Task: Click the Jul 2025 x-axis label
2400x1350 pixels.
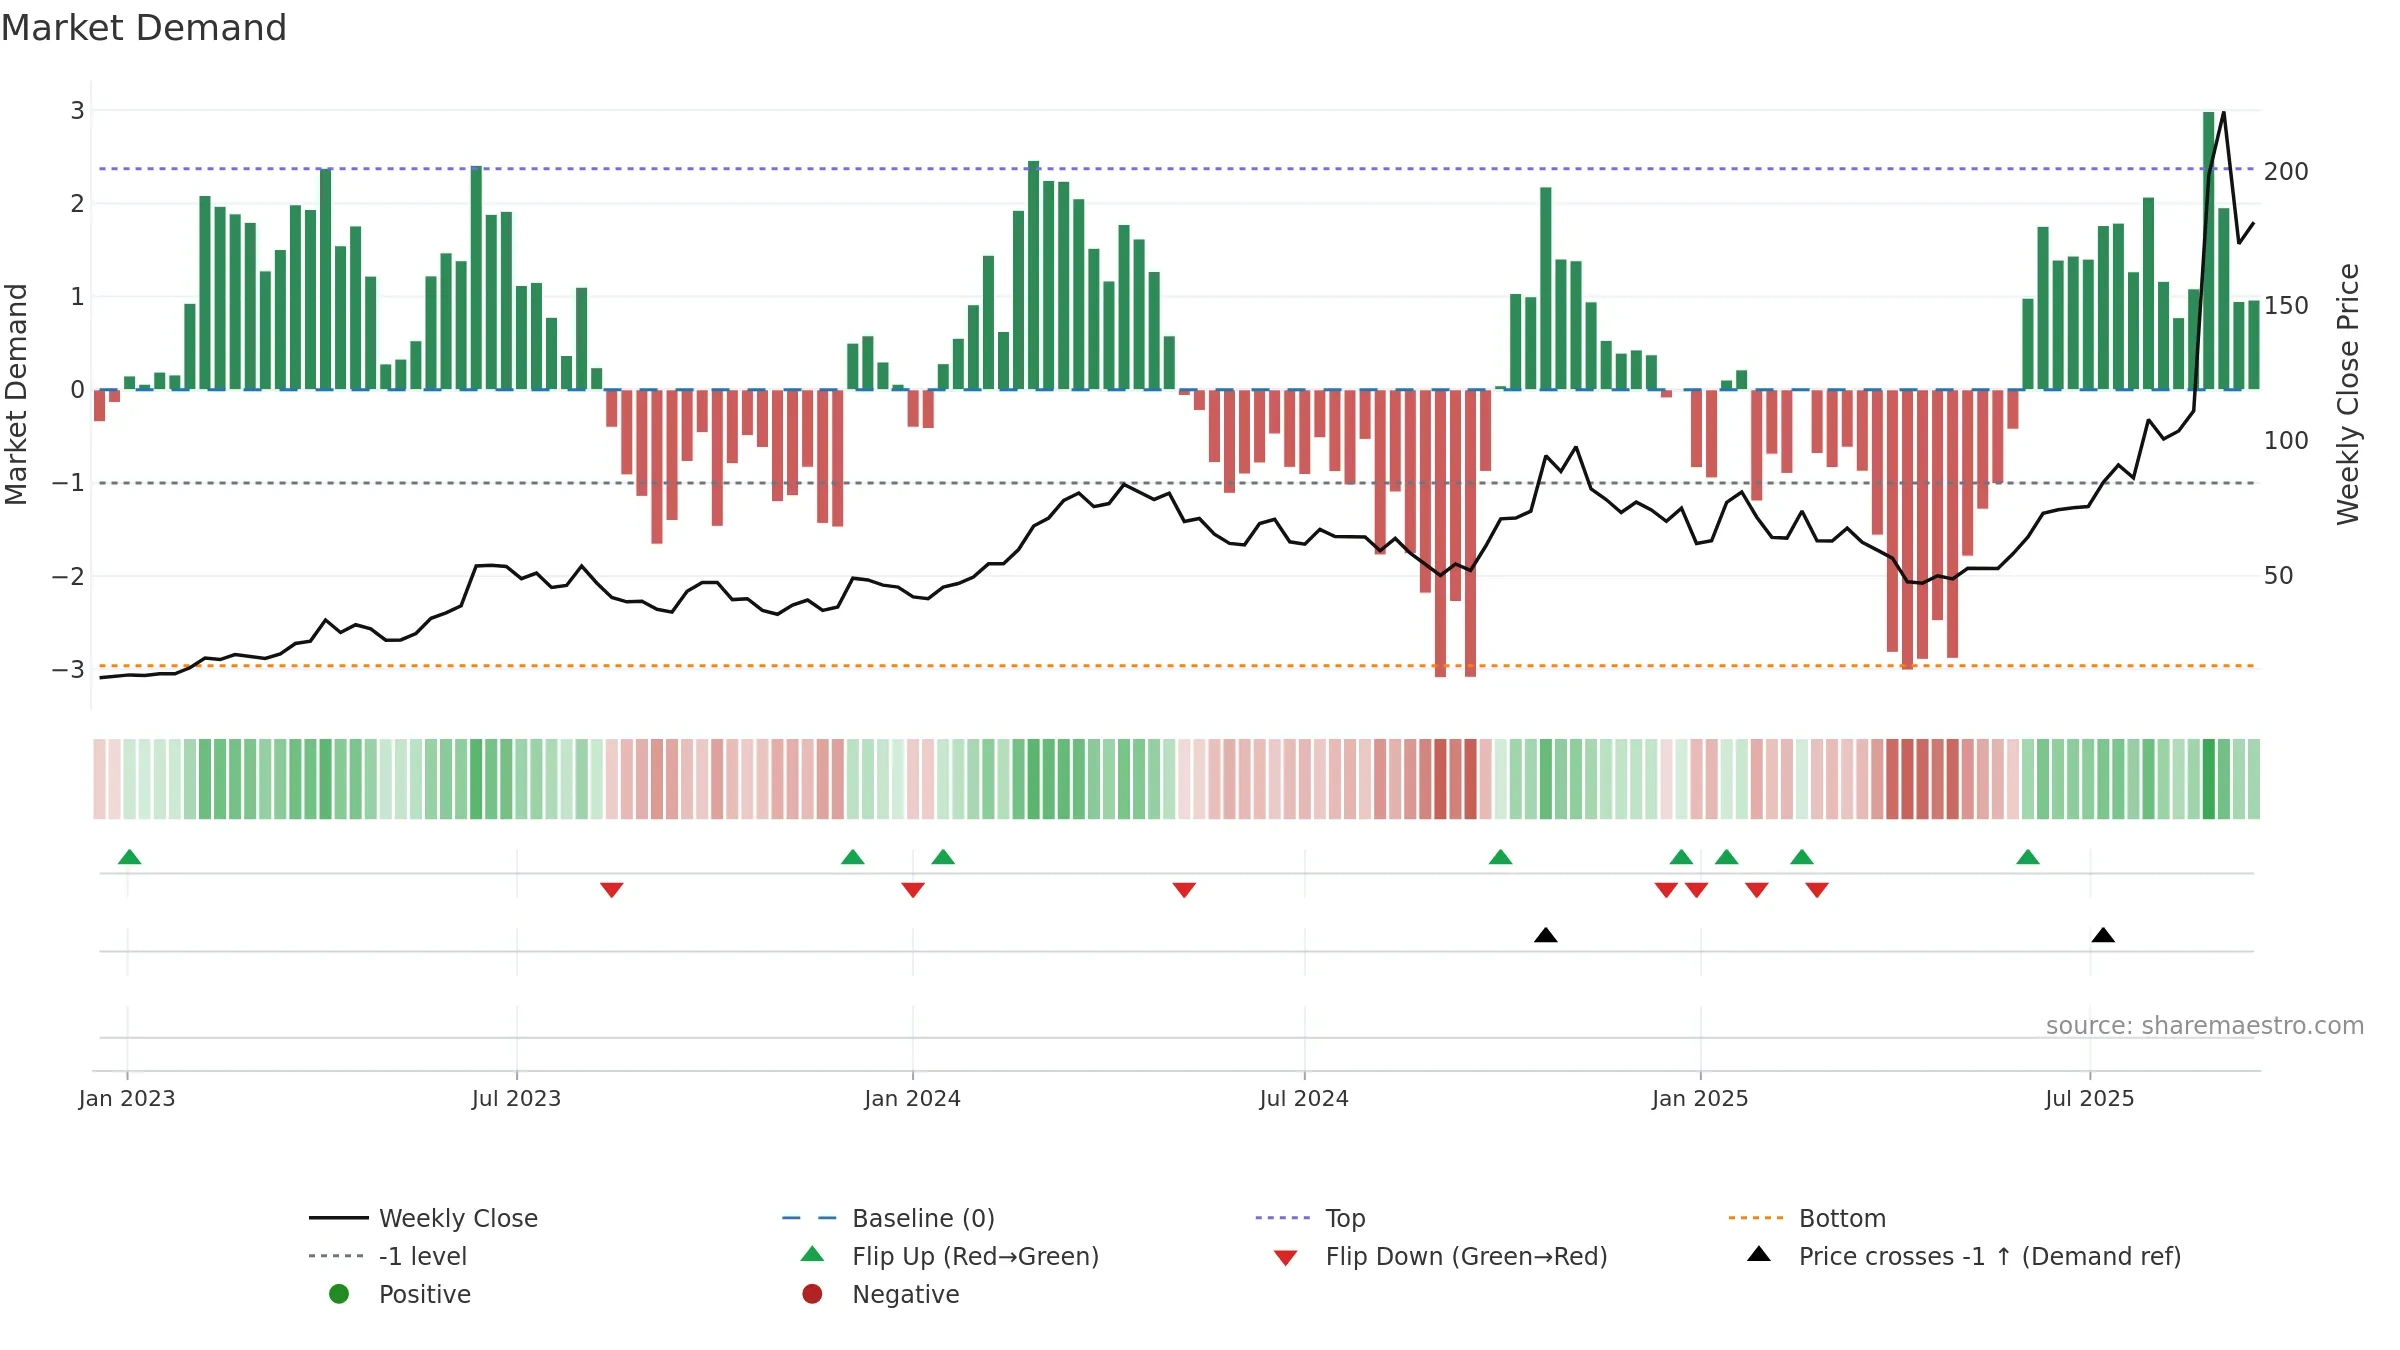Action: coord(2090,1098)
